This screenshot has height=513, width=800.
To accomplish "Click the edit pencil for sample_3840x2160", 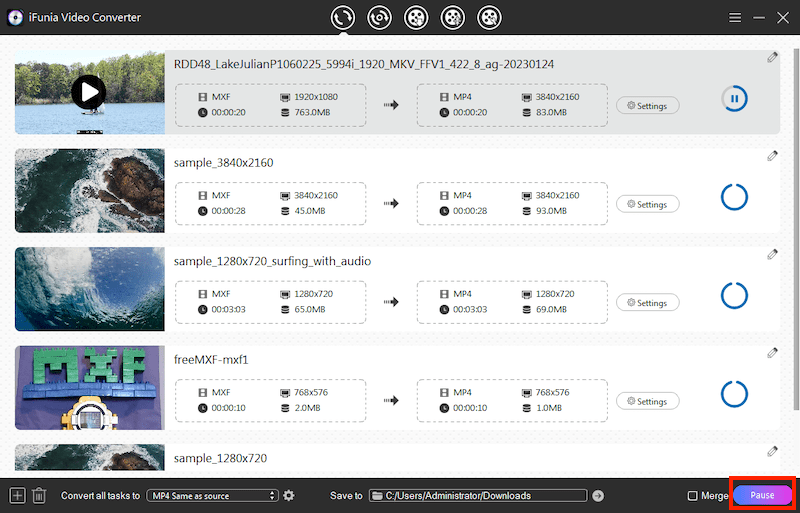I will [x=772, y=156].
